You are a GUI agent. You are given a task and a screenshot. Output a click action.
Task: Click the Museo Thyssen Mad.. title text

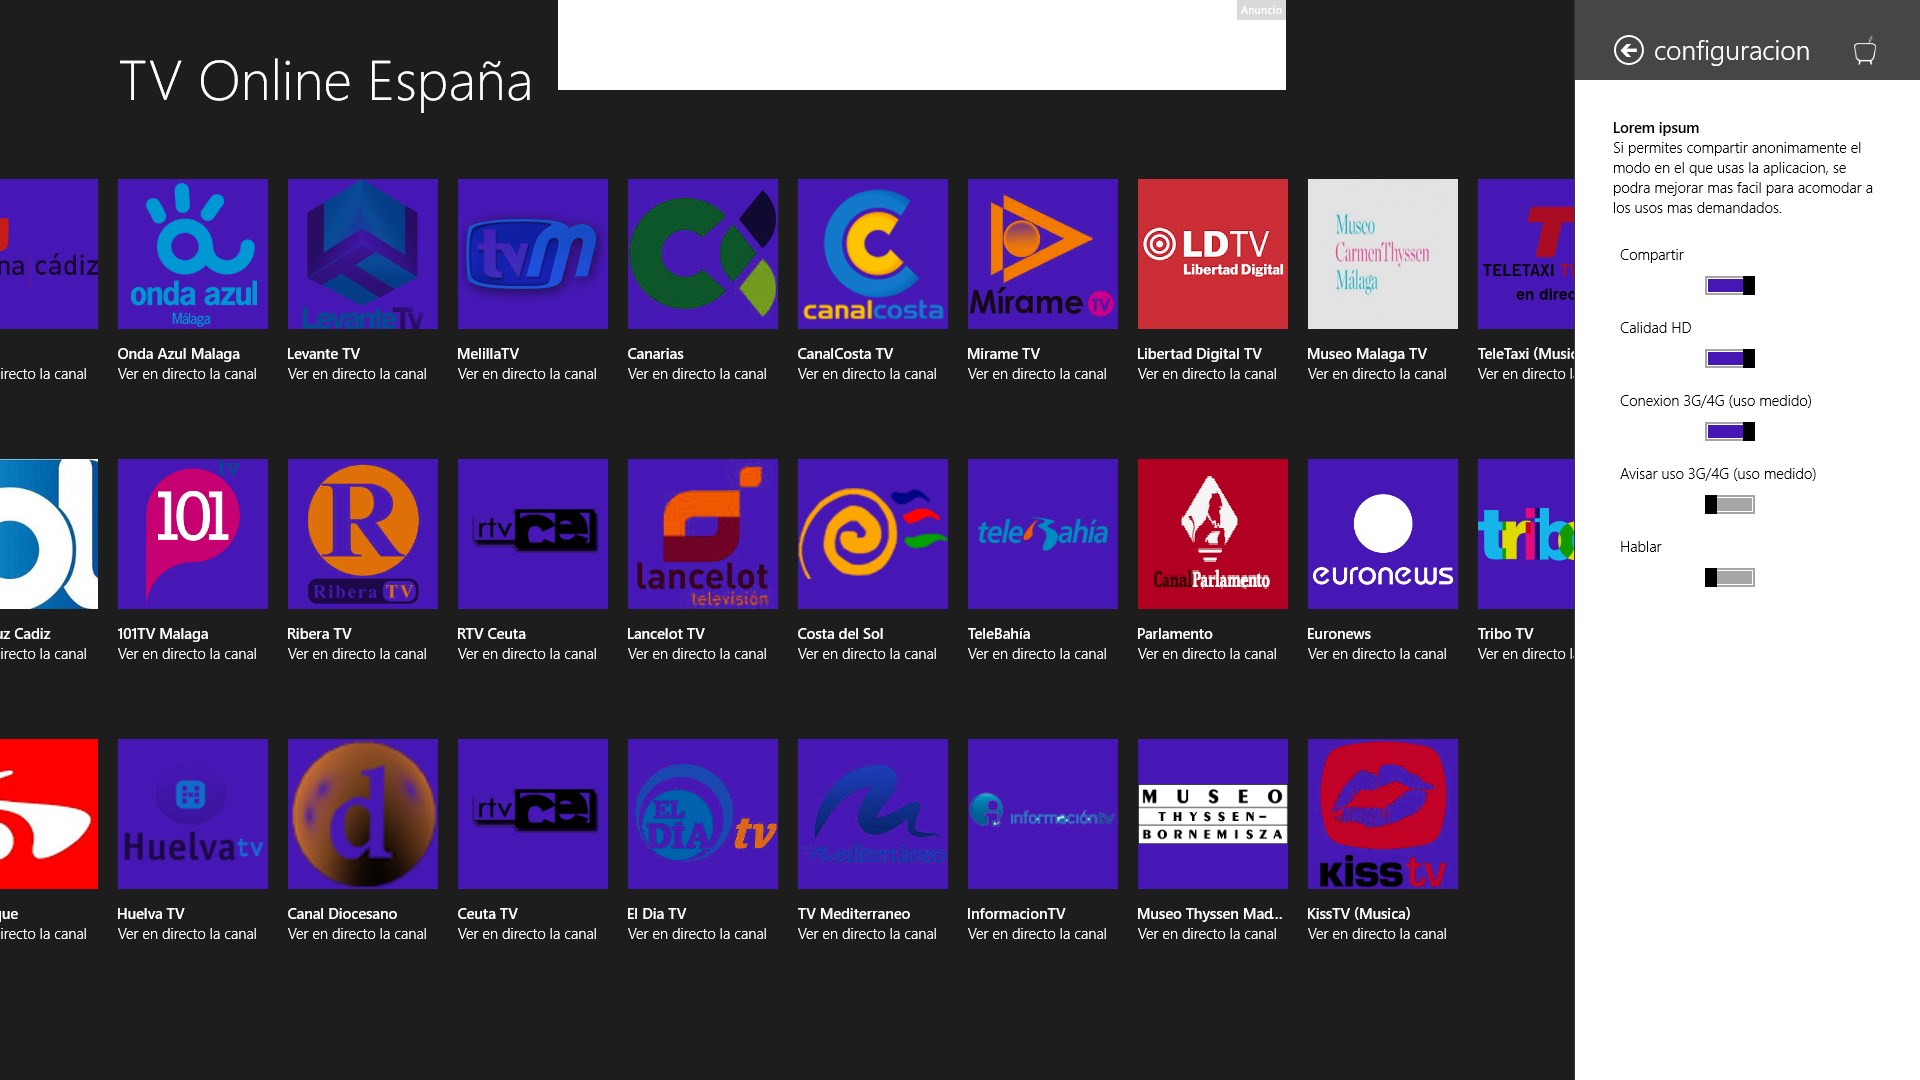1210,914
